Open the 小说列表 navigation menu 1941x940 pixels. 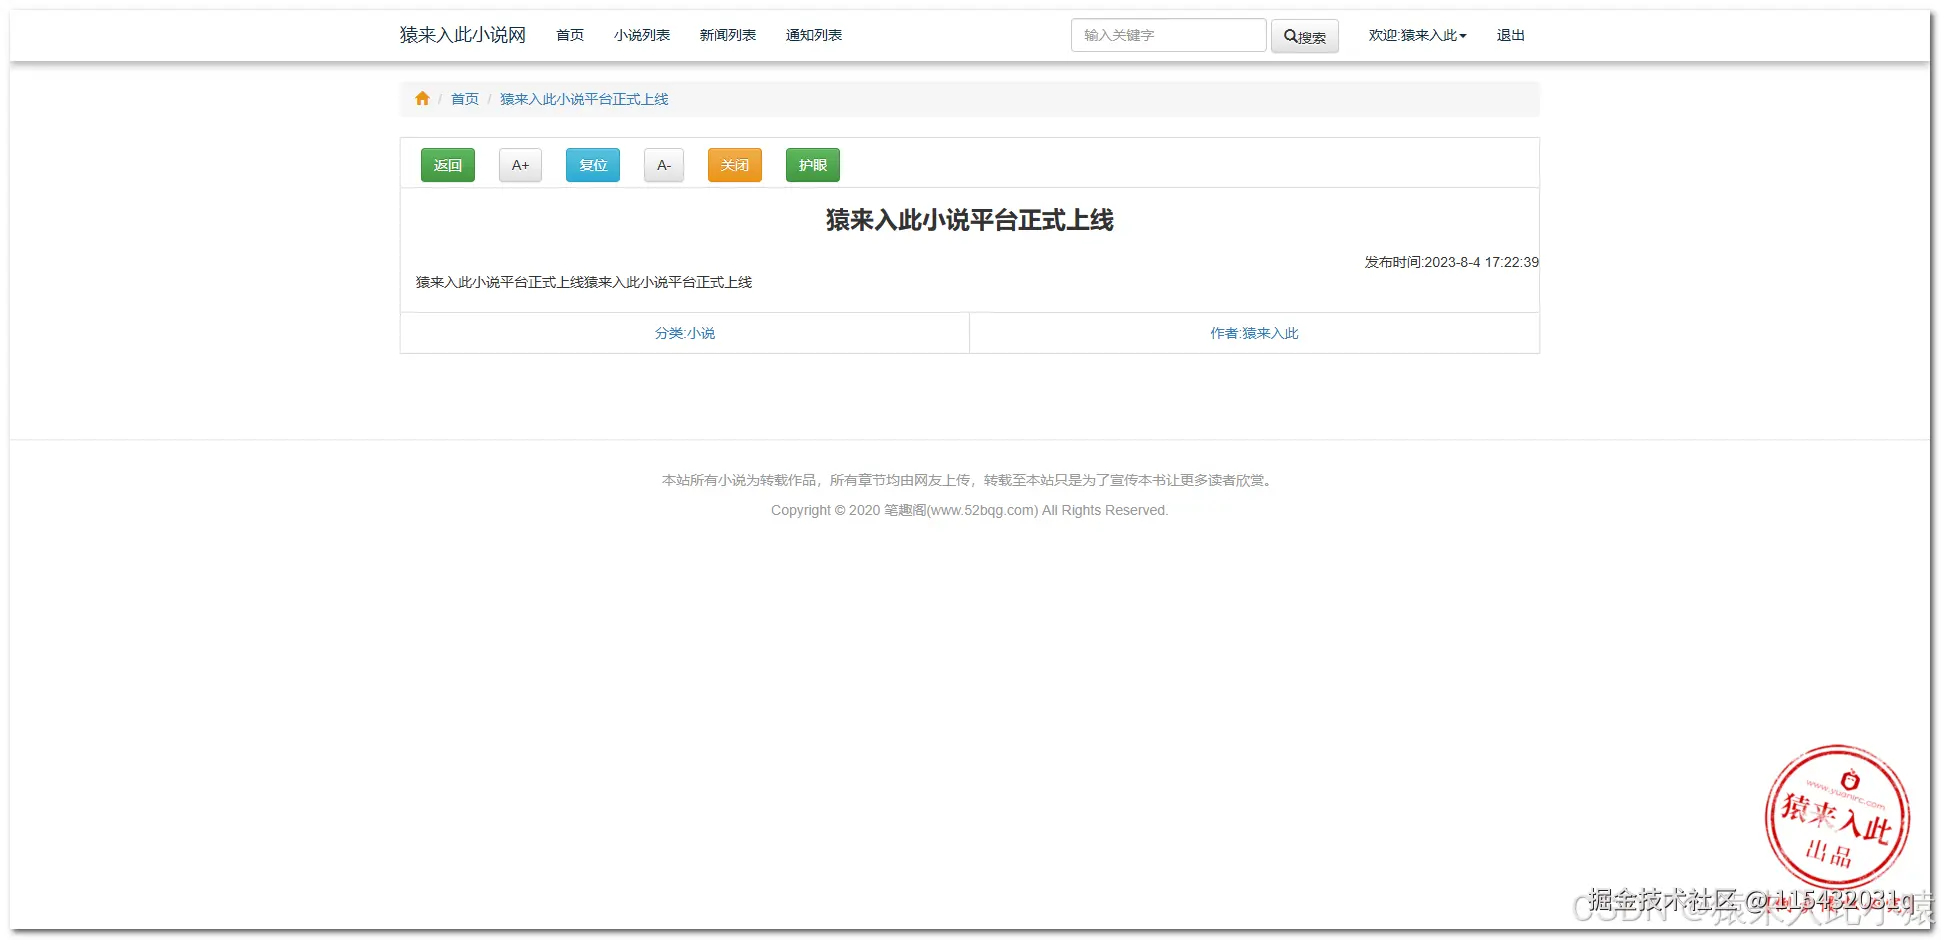(641, 35)
